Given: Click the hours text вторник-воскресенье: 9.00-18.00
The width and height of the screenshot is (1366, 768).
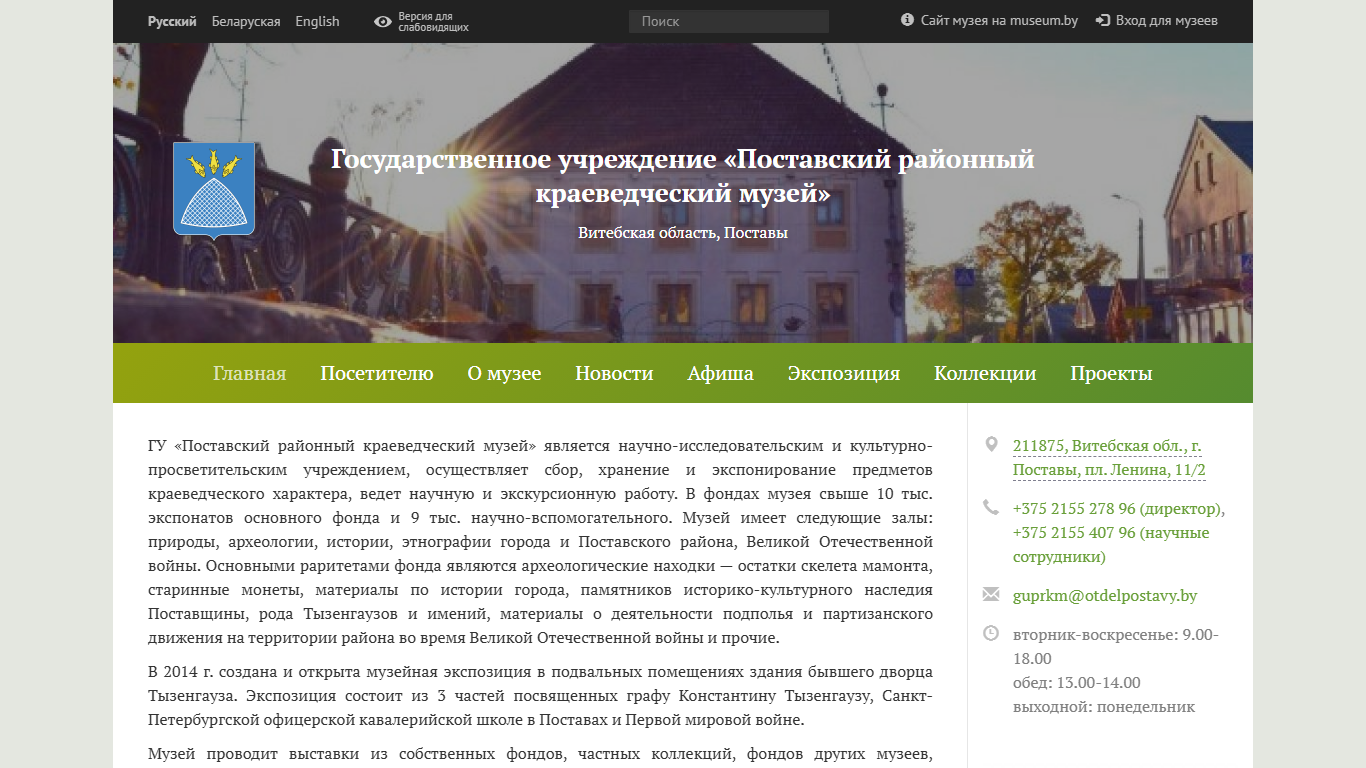Looking at the screenshot, I should click(1116, 646).
